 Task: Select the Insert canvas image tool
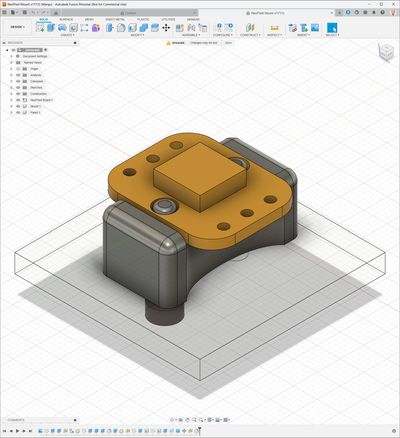(315, 28)
